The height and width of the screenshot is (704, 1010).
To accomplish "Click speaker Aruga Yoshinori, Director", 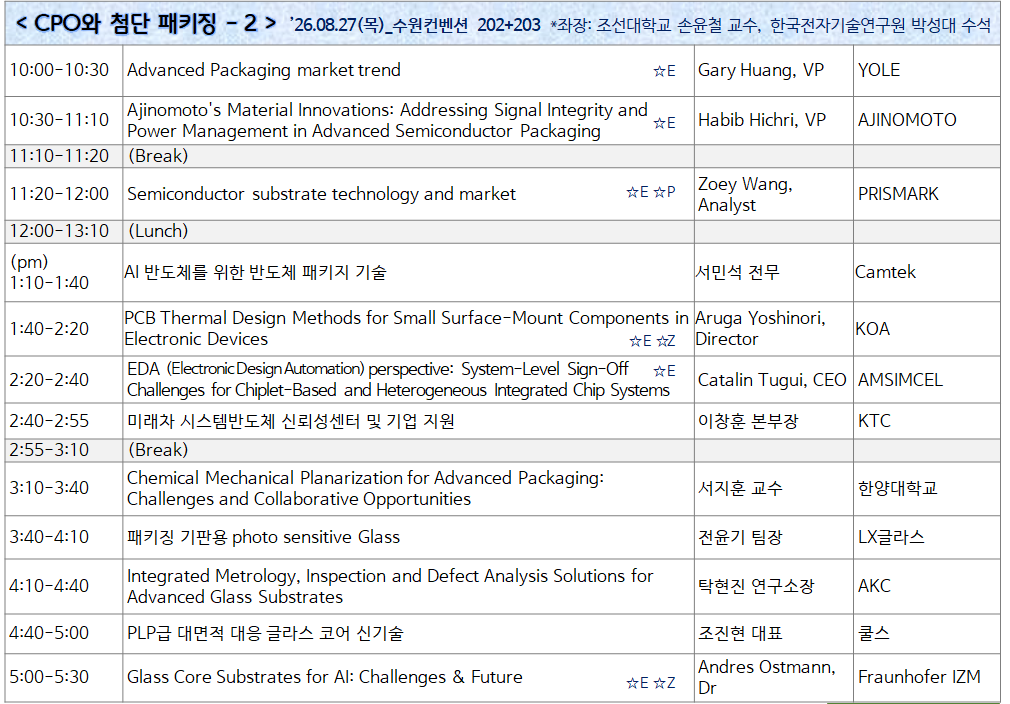I will (x=760, y=328).
